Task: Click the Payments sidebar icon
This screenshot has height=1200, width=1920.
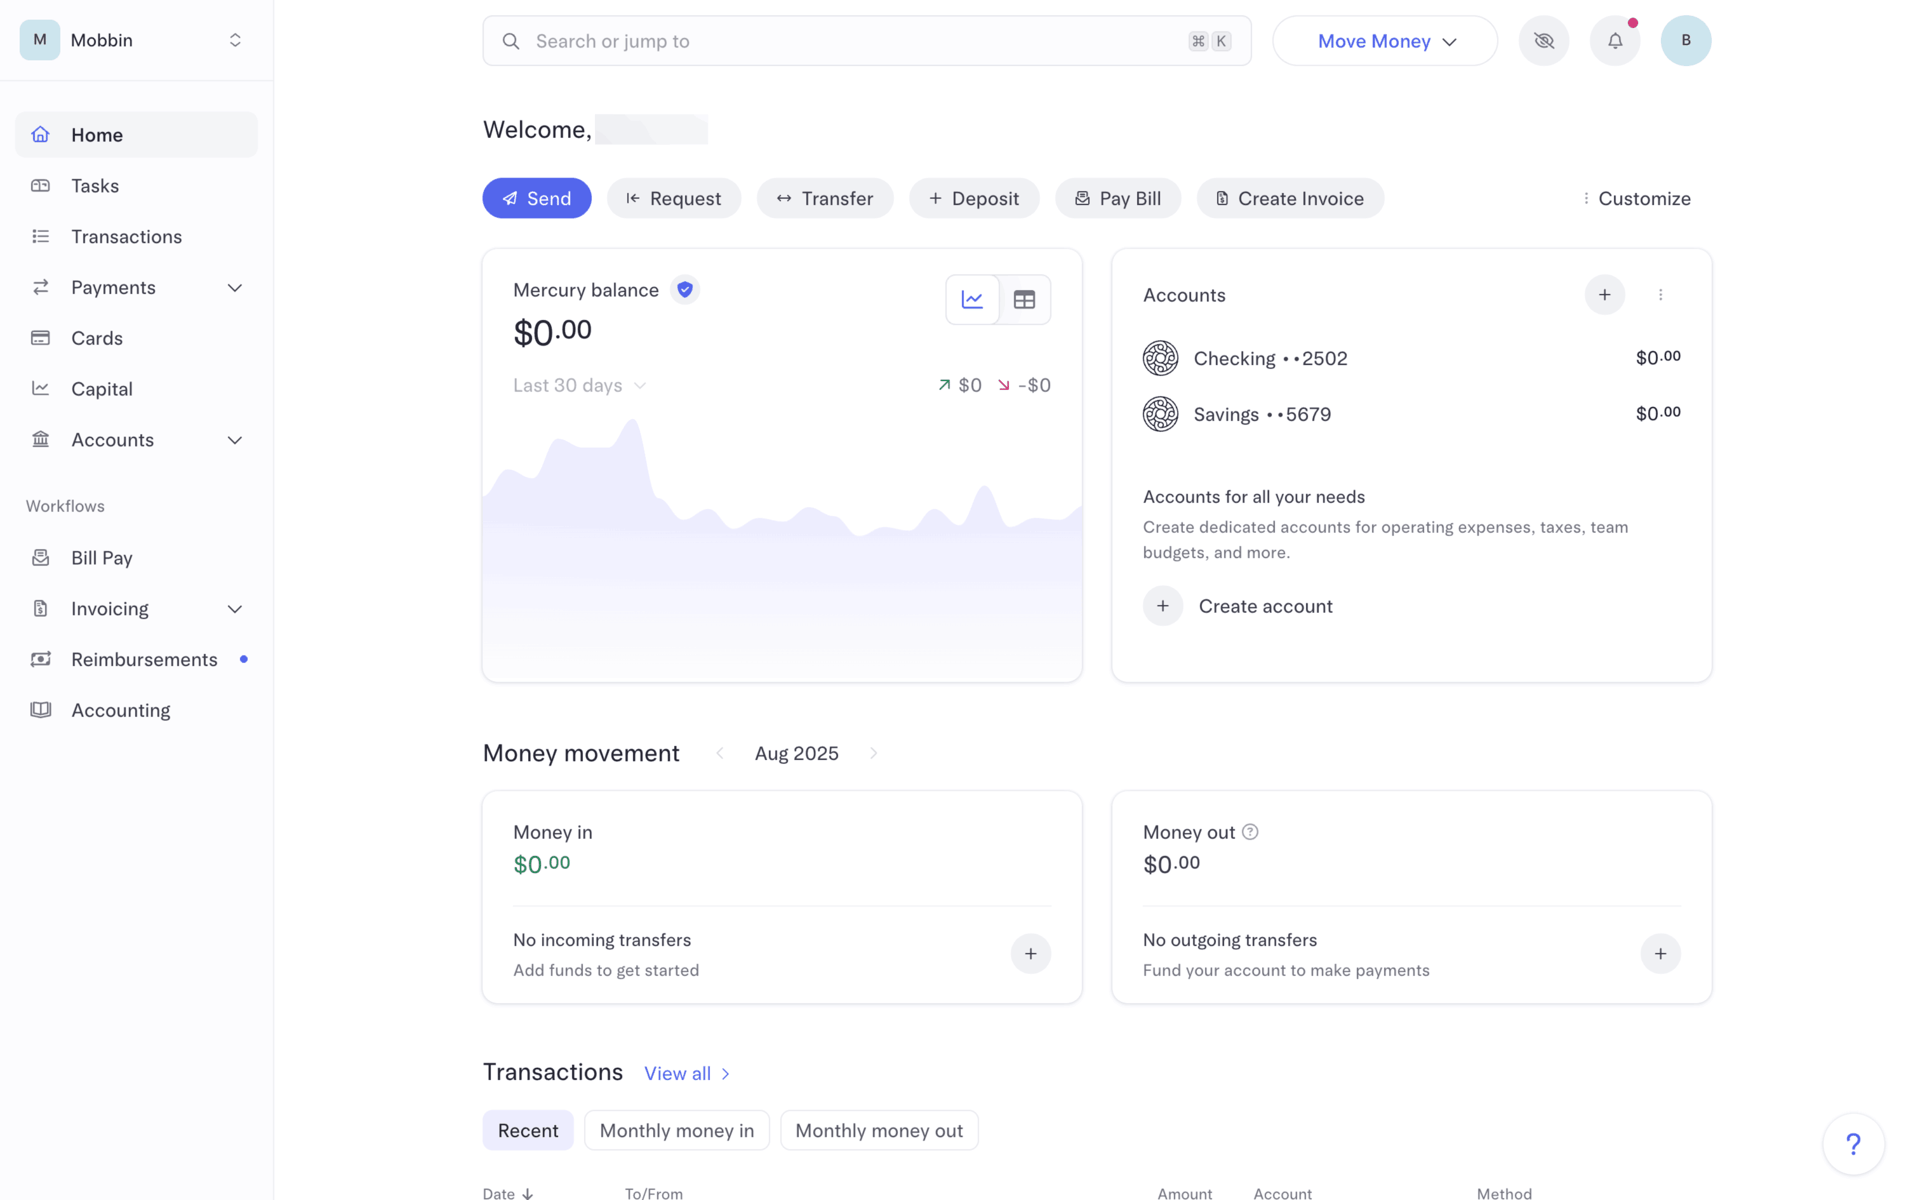Action: [40, 288]
